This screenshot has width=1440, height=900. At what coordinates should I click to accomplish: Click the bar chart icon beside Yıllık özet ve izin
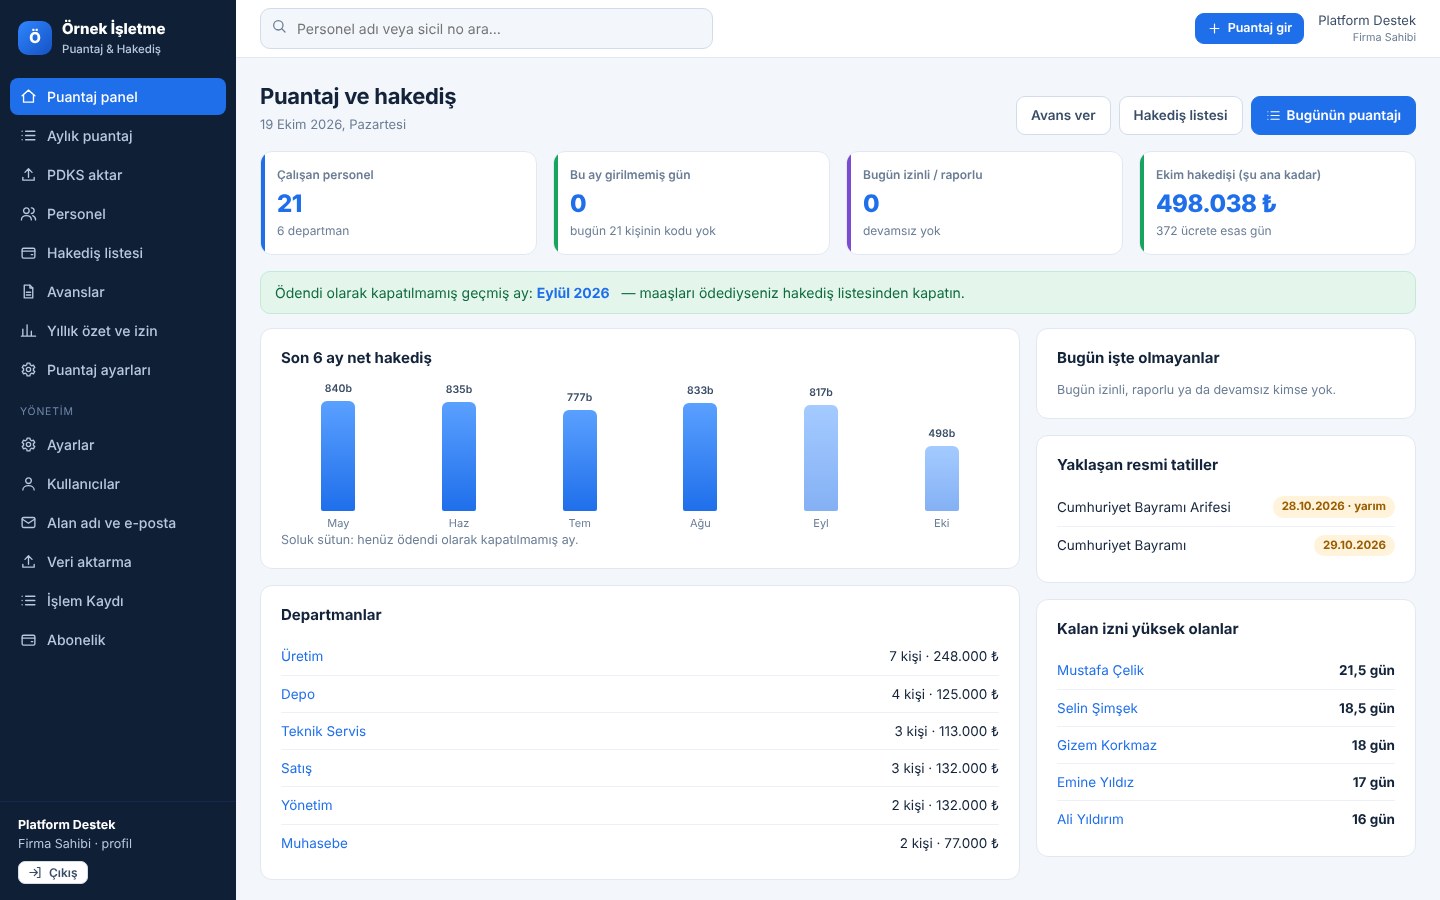tap(28, 331)
